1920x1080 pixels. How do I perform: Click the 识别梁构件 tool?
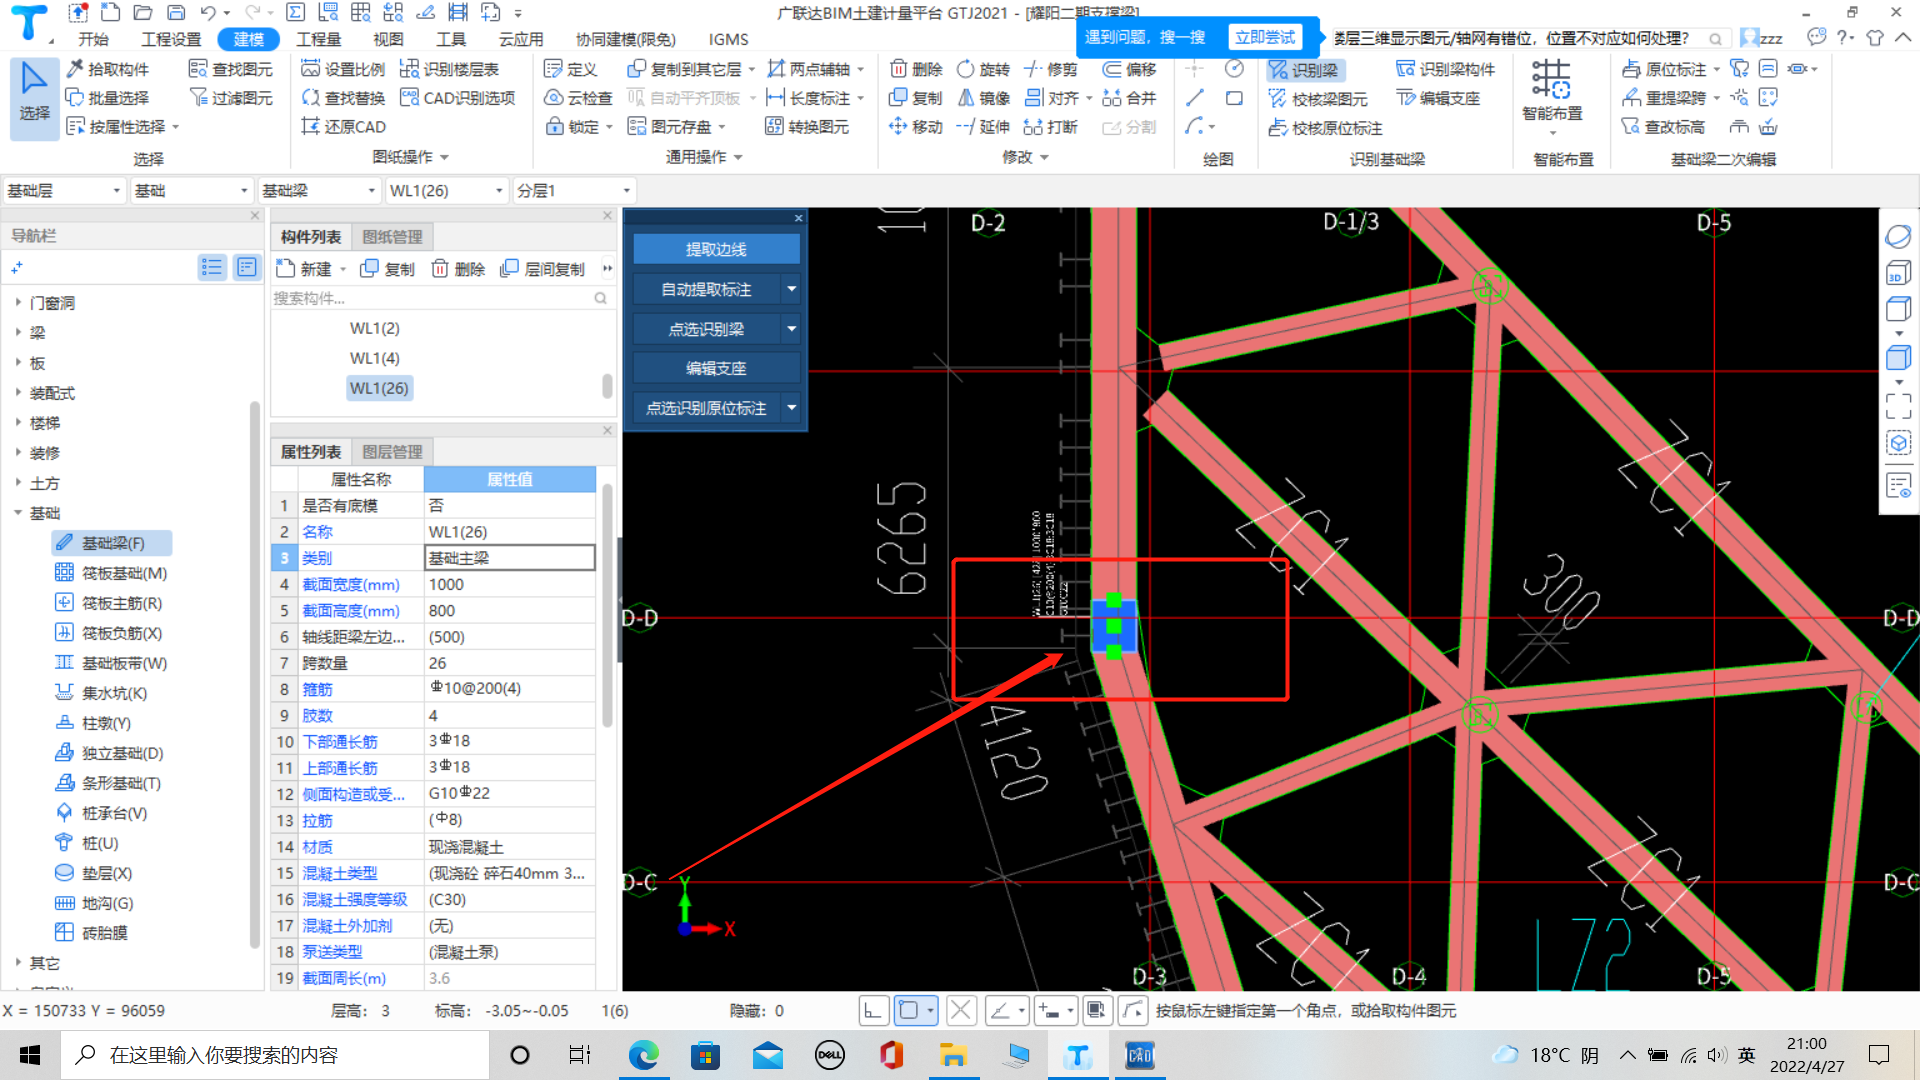pyautogui.click(x=1446, y=69)
